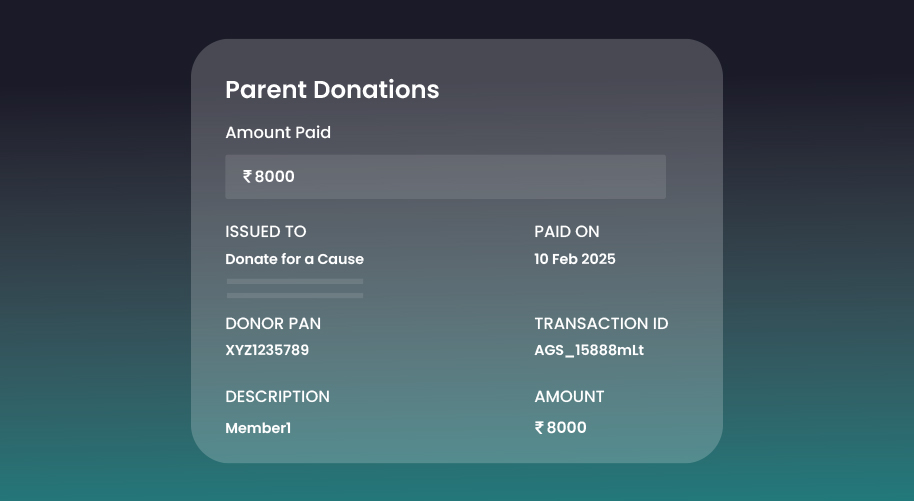This screenshot has height=501, width=914.
Task: Click the rupee icon in Amount Paid field
Action: tap(247, 177)
